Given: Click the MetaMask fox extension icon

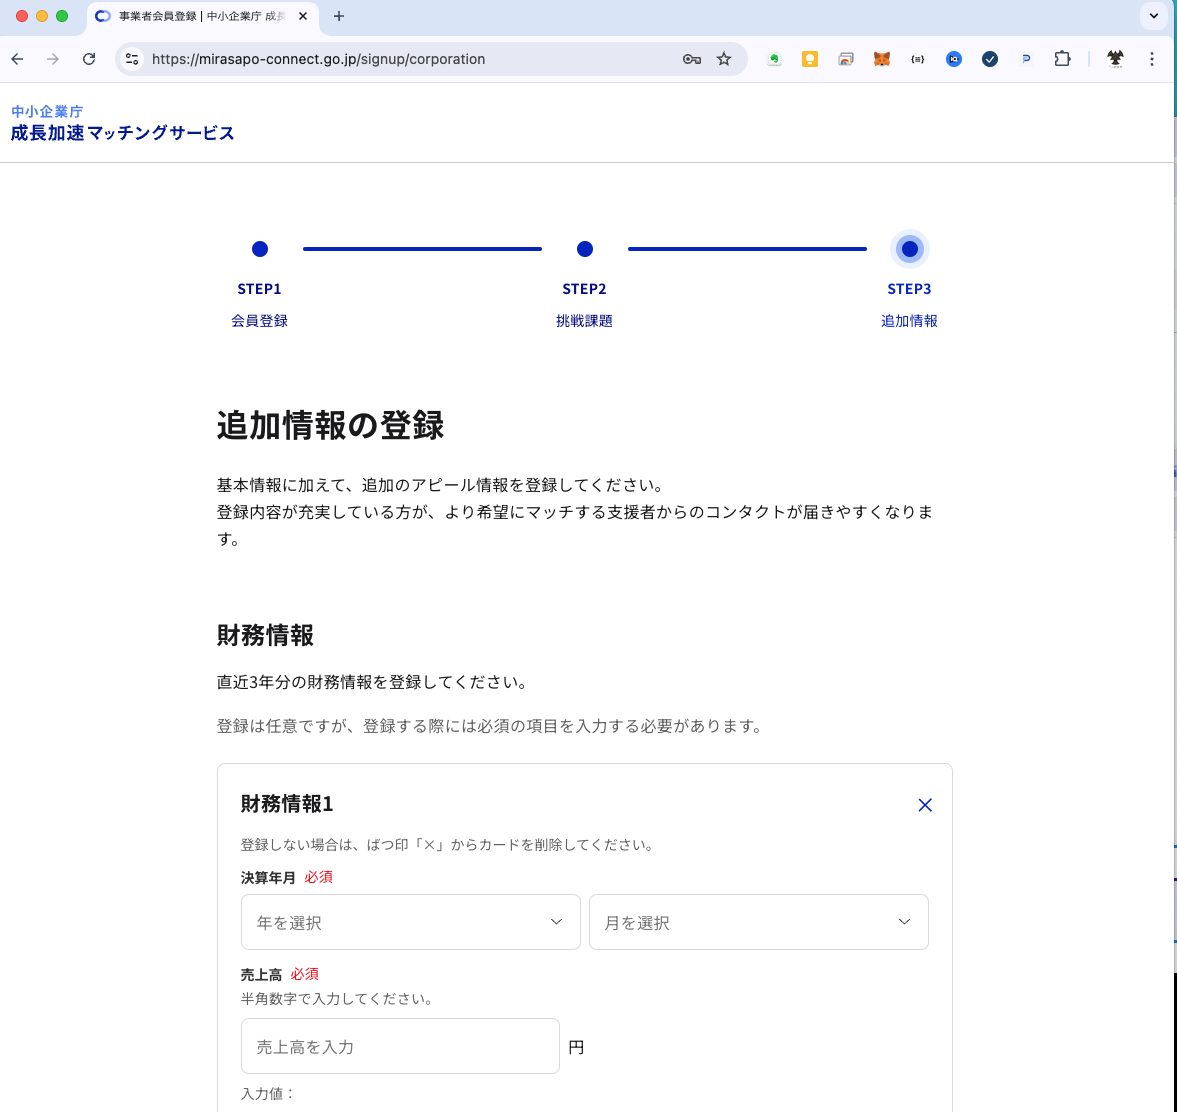Looking at the screenshot, I should [882, 59].
